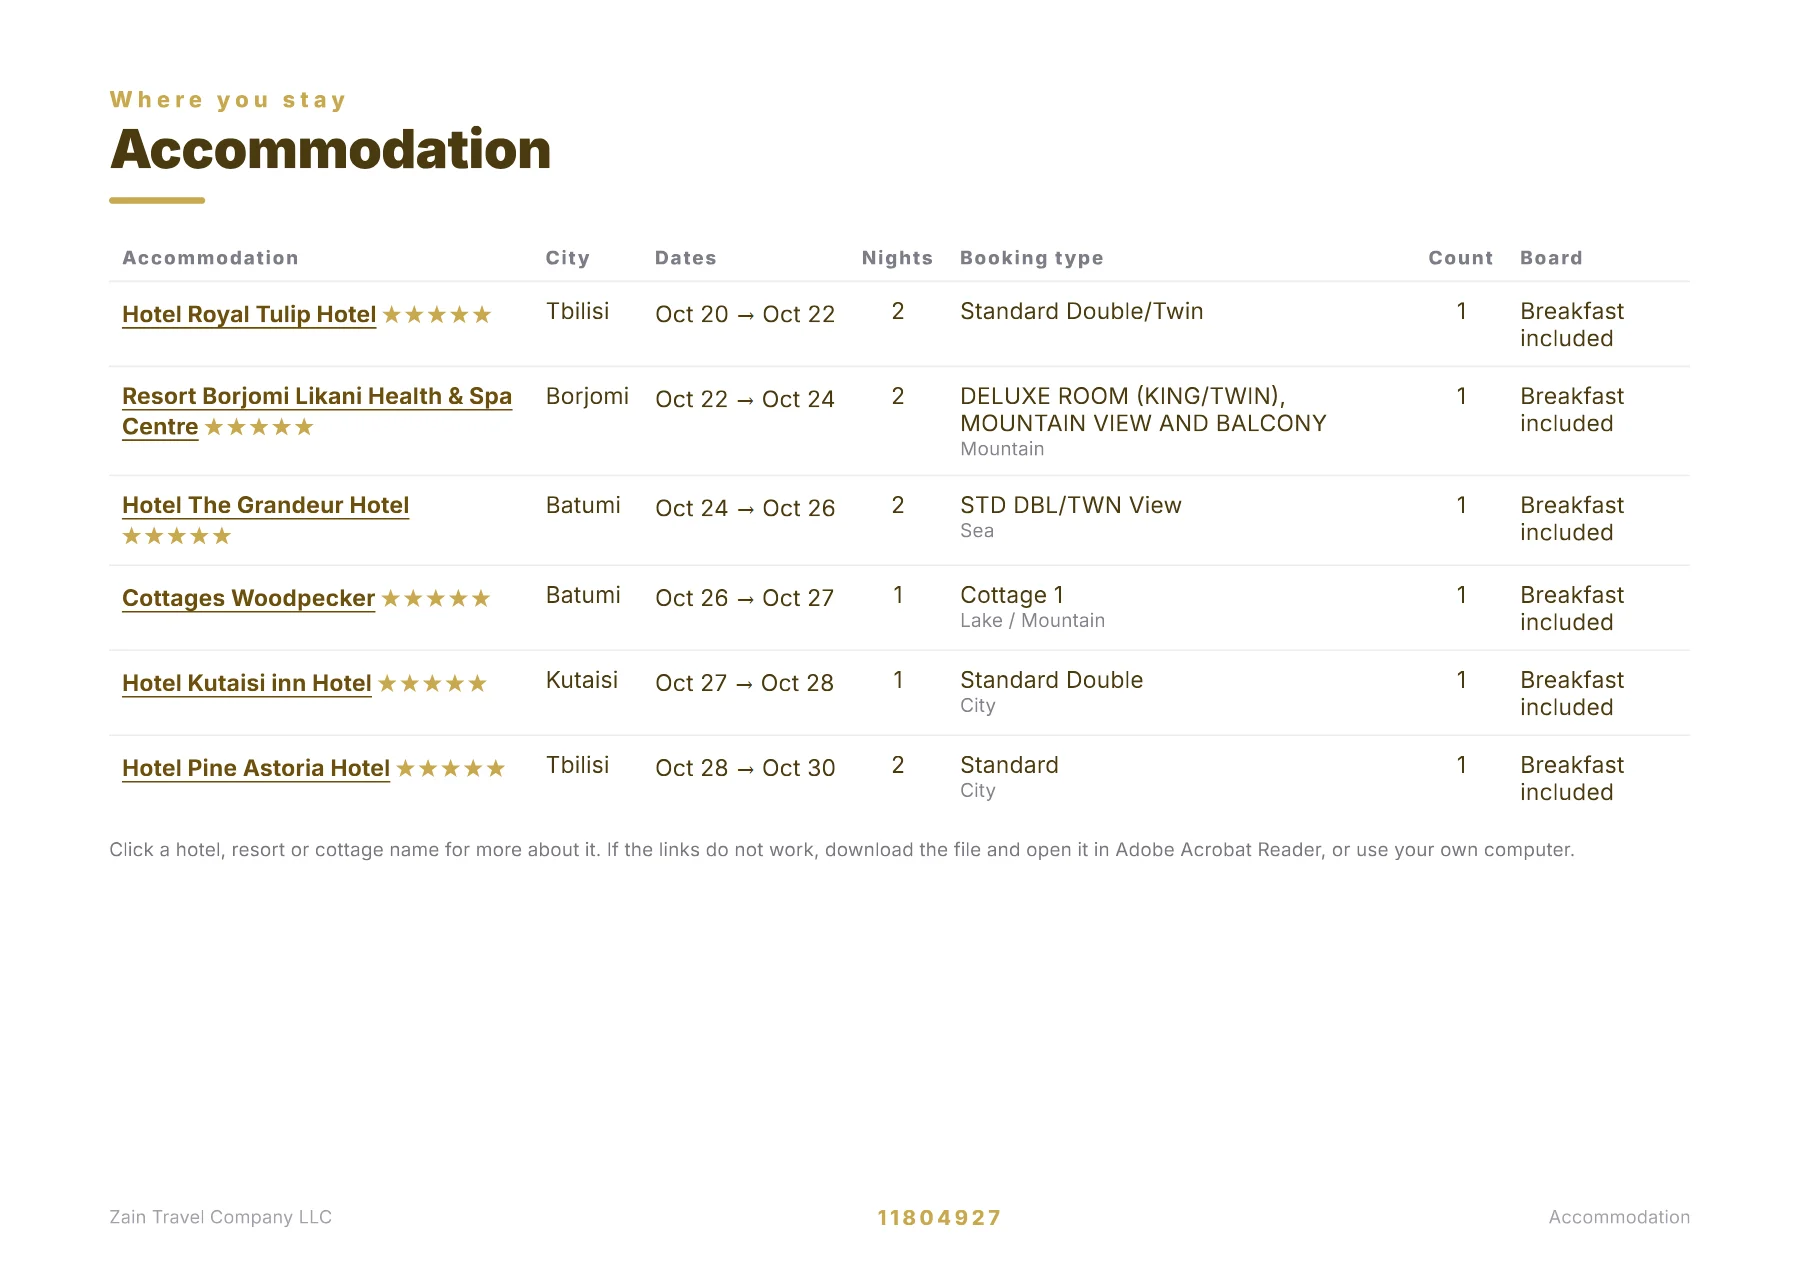Click the 'Where you stay' subtitle
Screen dimensions: 1800x1272
point(228,100)
